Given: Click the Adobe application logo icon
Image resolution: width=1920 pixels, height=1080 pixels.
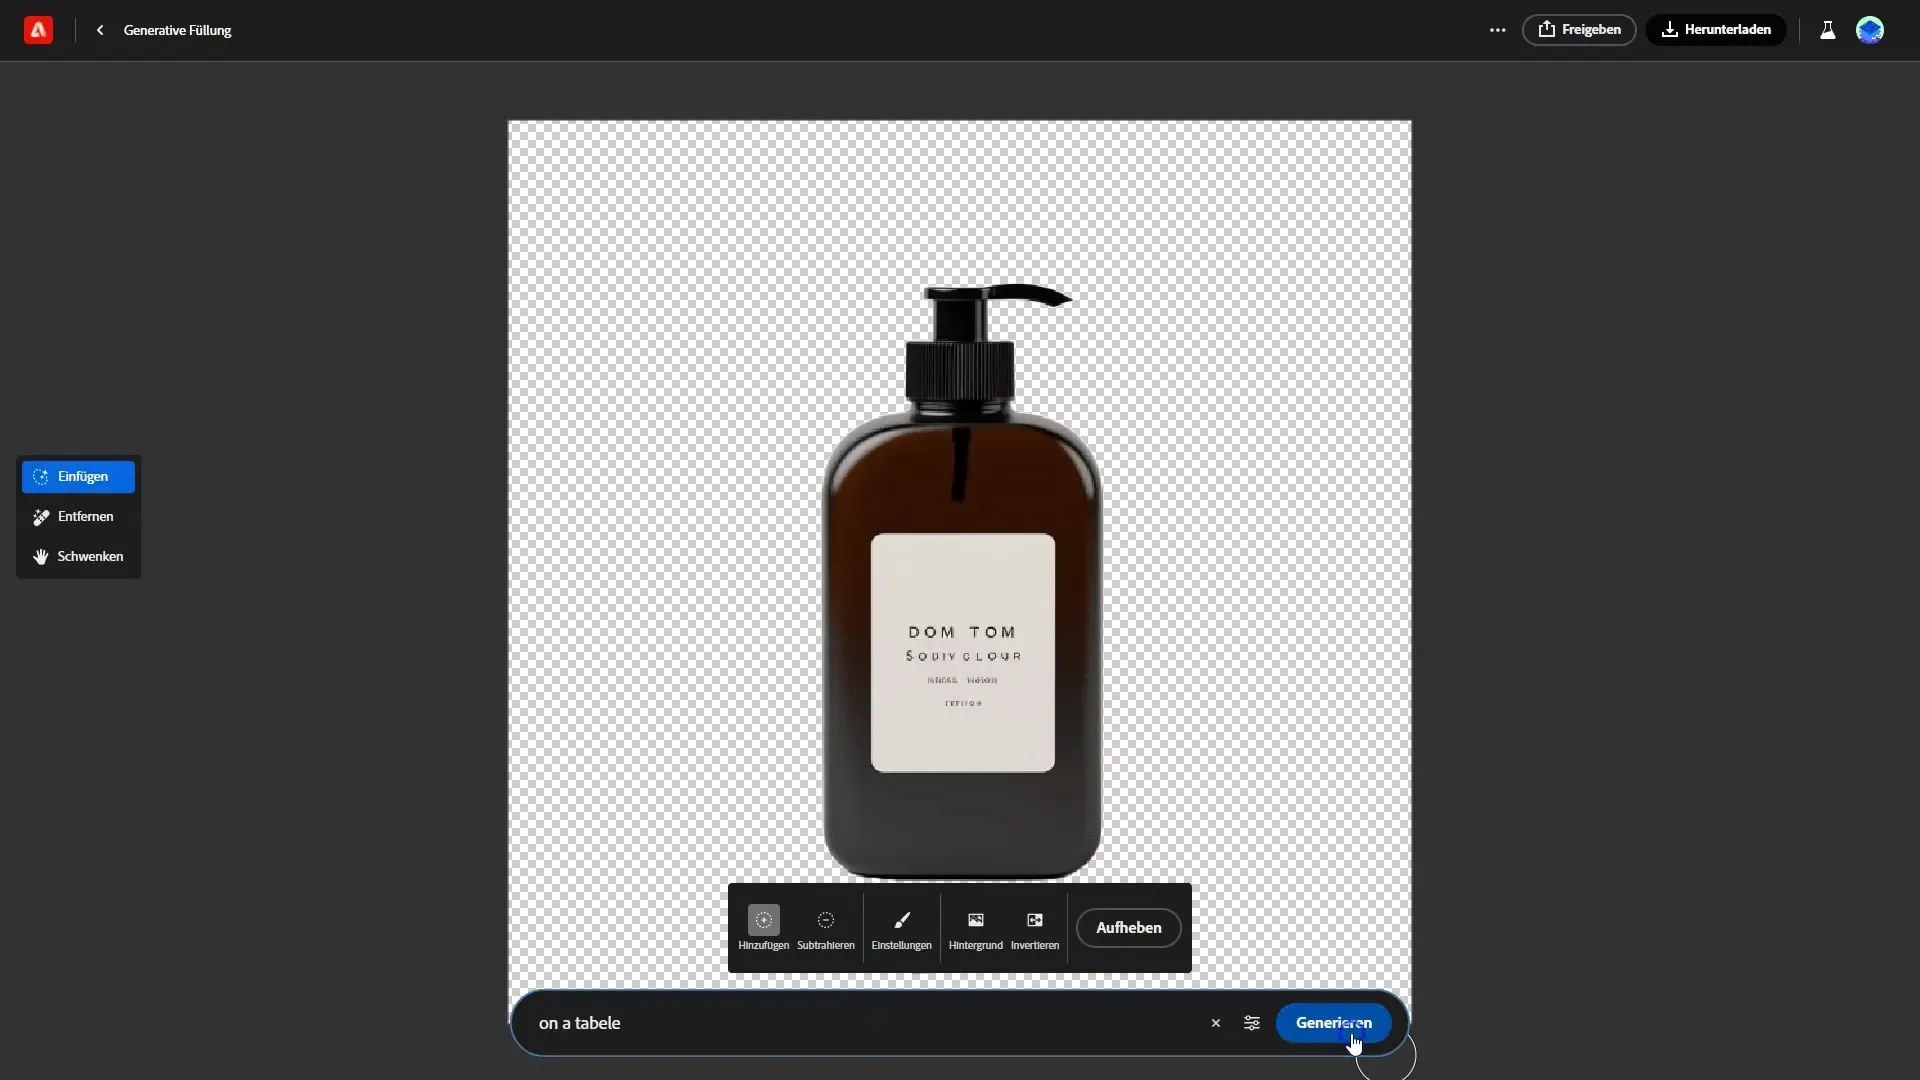Looking at the screenshot, I should pyautogui.click(x=37, y=29).
